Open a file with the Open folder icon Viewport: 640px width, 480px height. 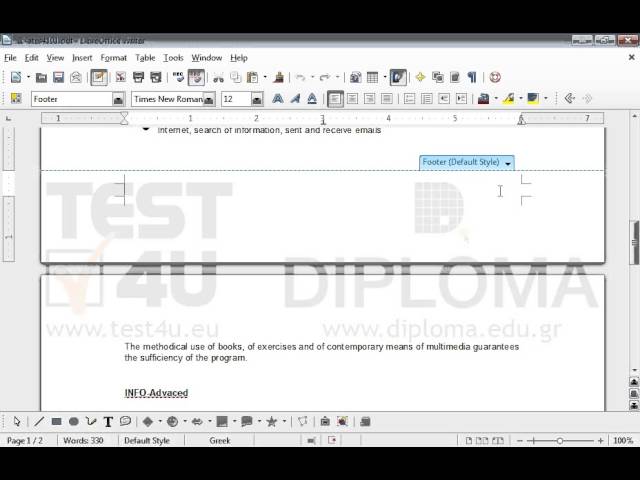[41, 77]
